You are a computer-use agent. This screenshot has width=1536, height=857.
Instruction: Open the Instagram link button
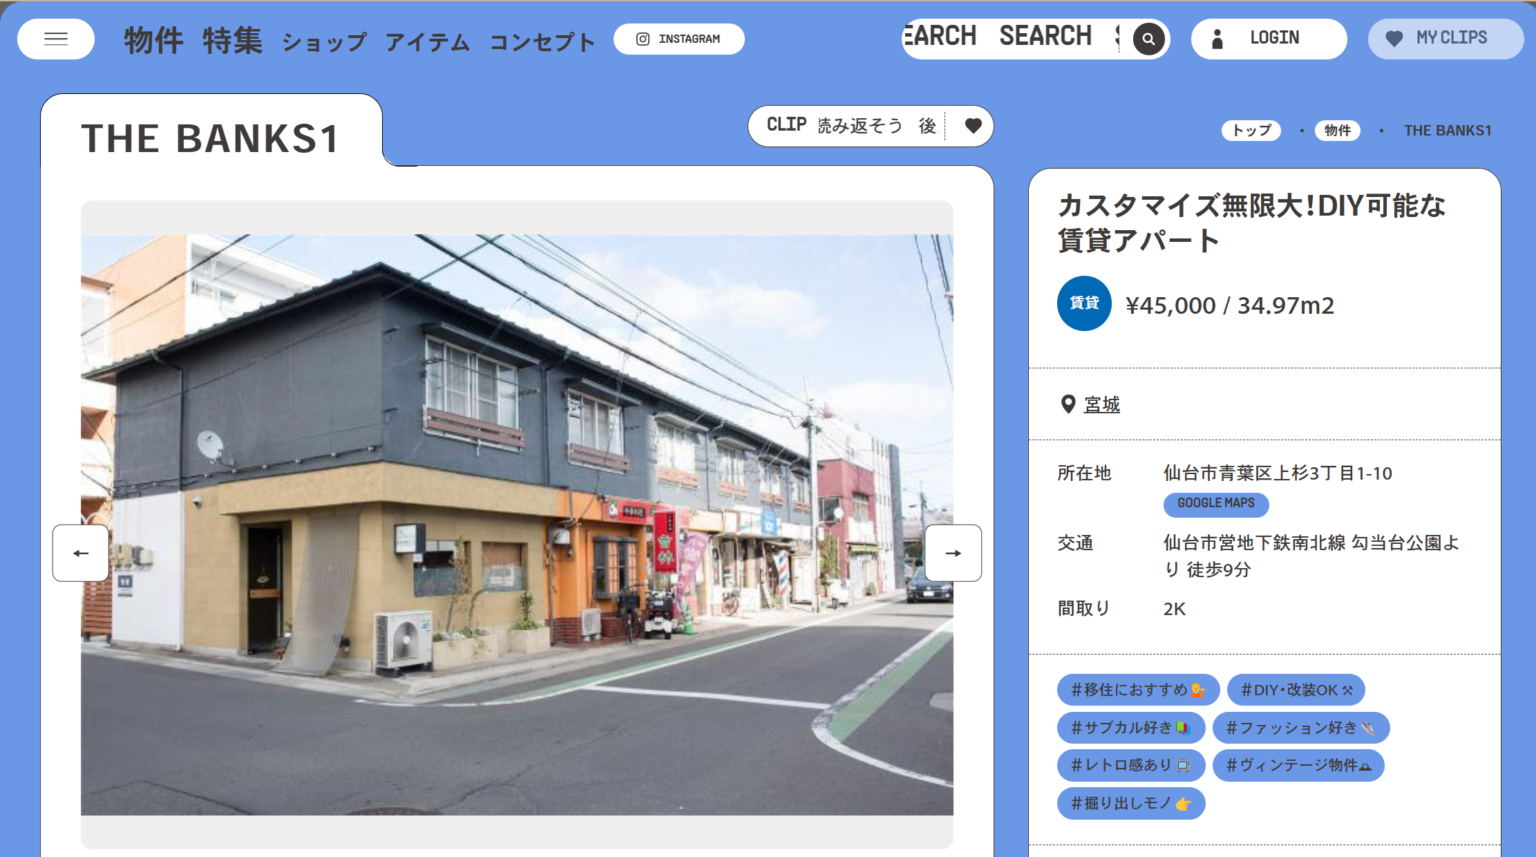(x=678, y=39)
